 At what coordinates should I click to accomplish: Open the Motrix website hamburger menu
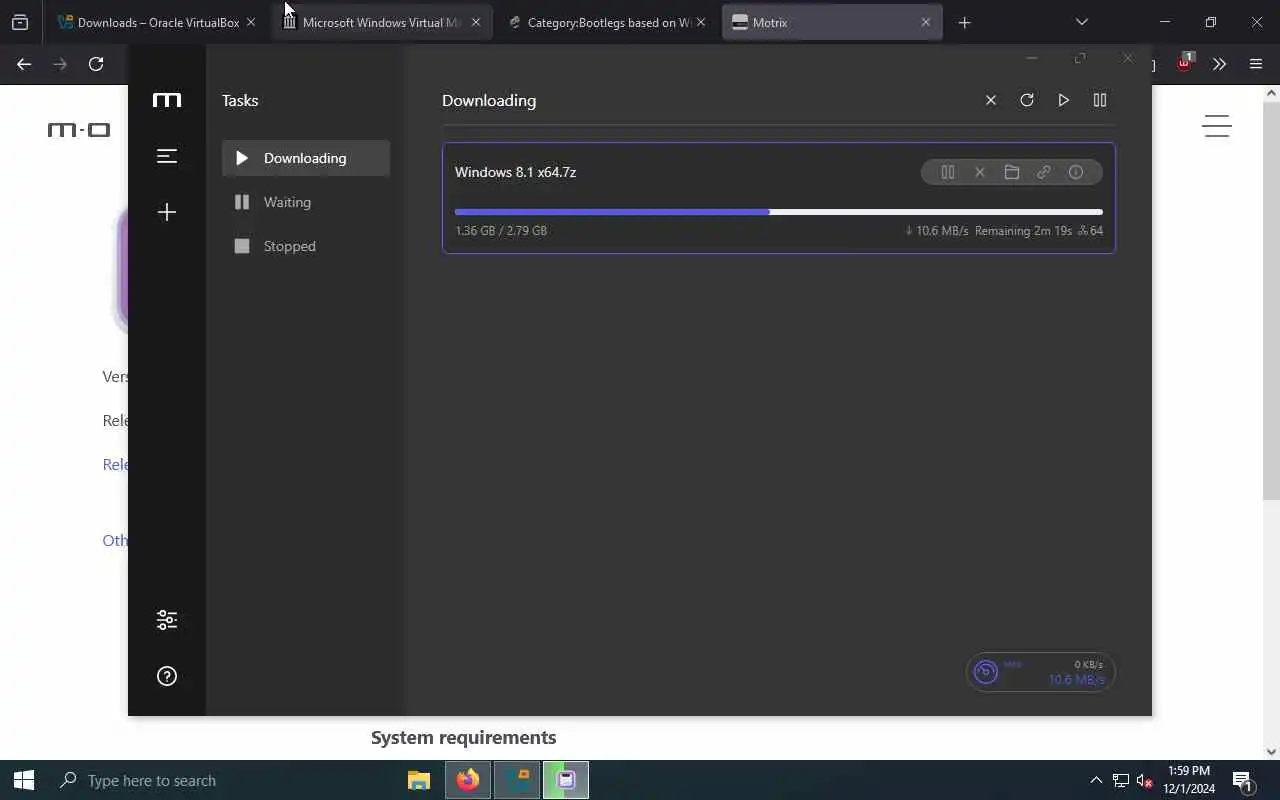(x=1217, y=126)
